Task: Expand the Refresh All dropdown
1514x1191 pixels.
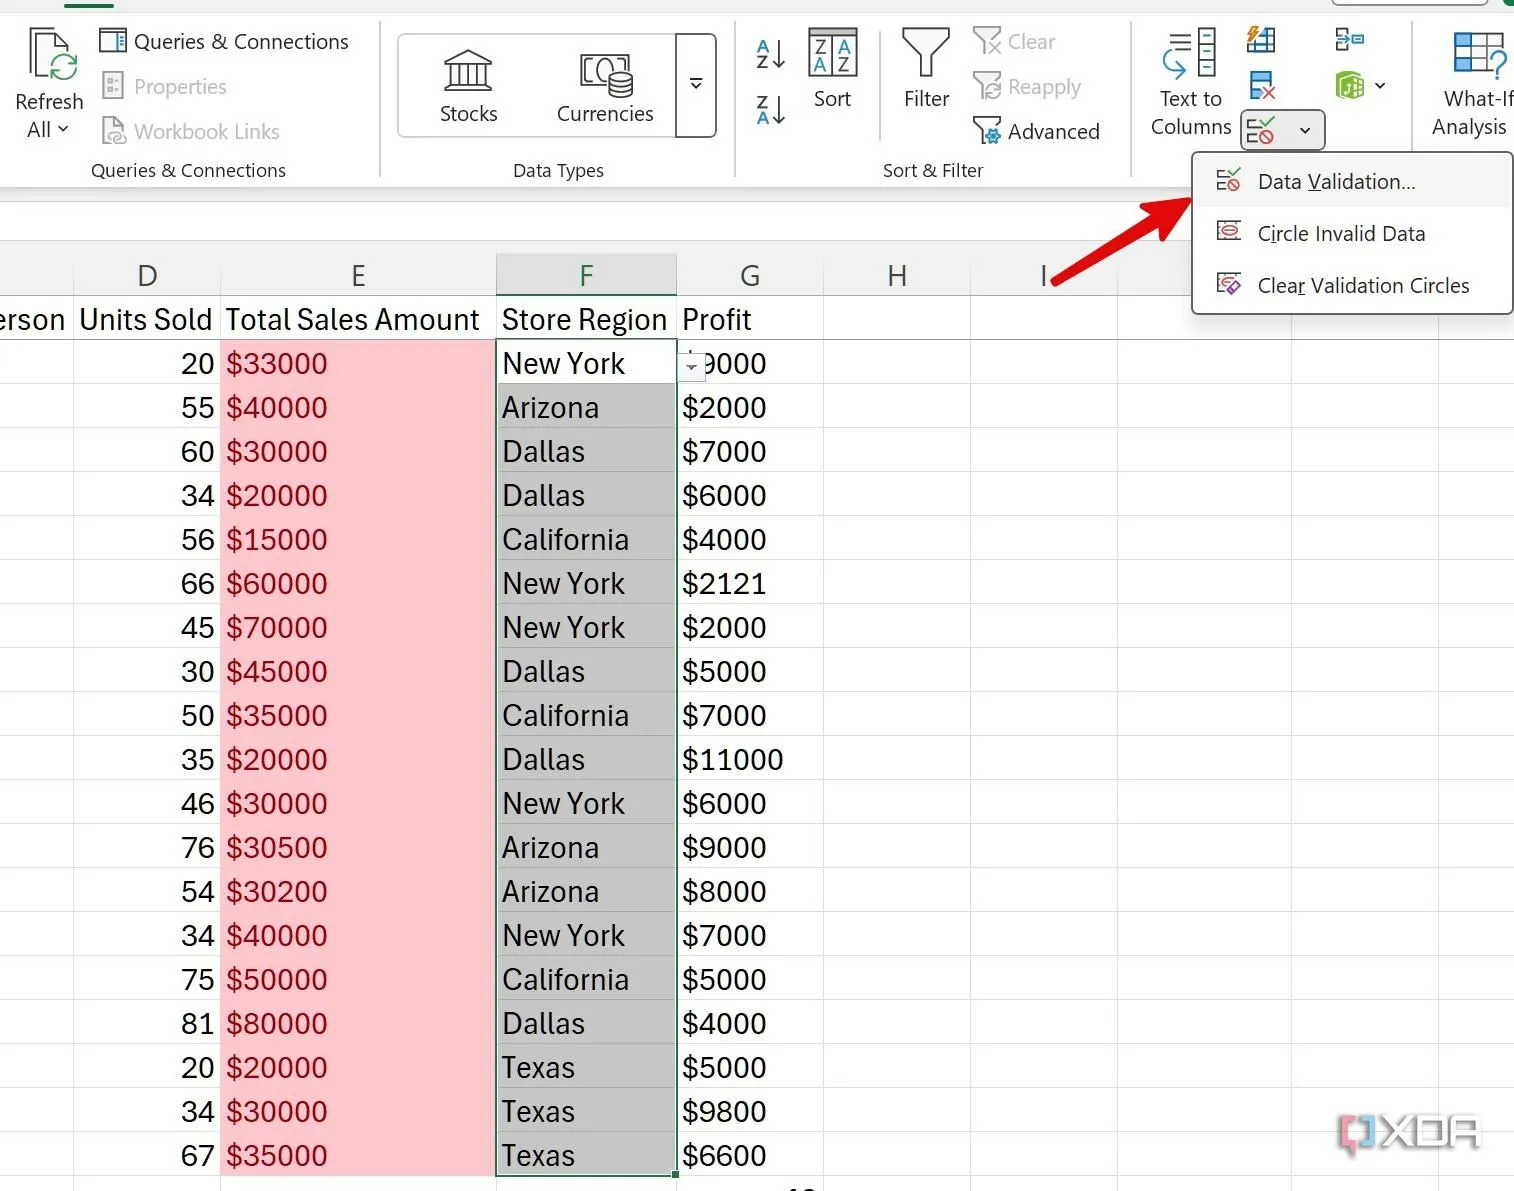Action: click(48, 129)
